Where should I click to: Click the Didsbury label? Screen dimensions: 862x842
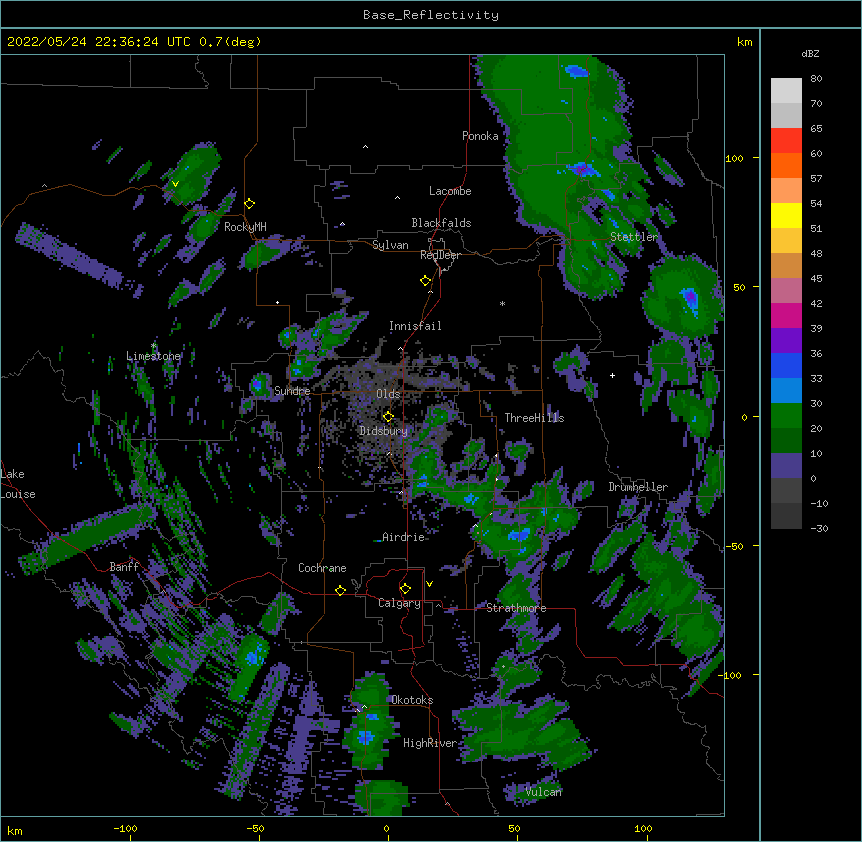(x=384, y=431)
